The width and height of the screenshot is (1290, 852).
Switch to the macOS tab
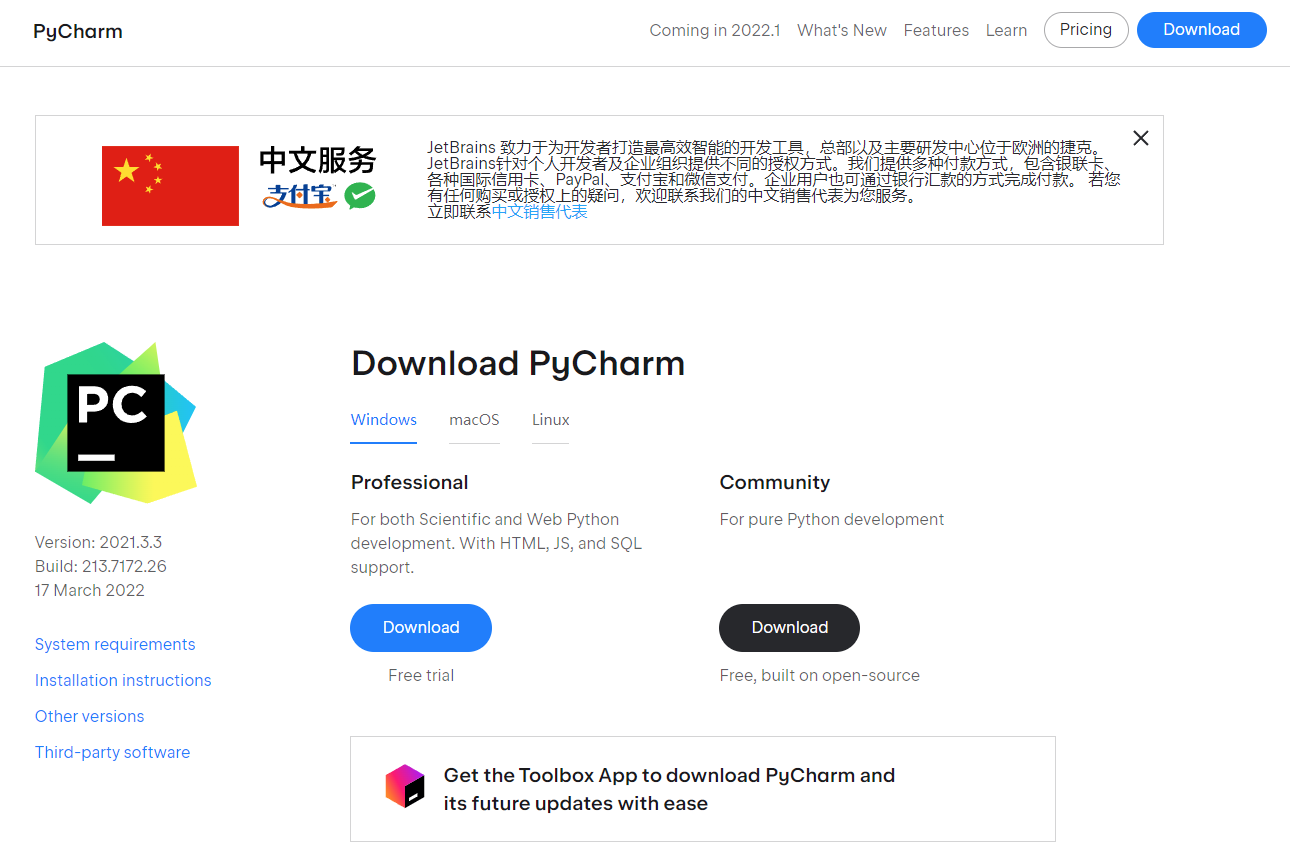(474, 420)
